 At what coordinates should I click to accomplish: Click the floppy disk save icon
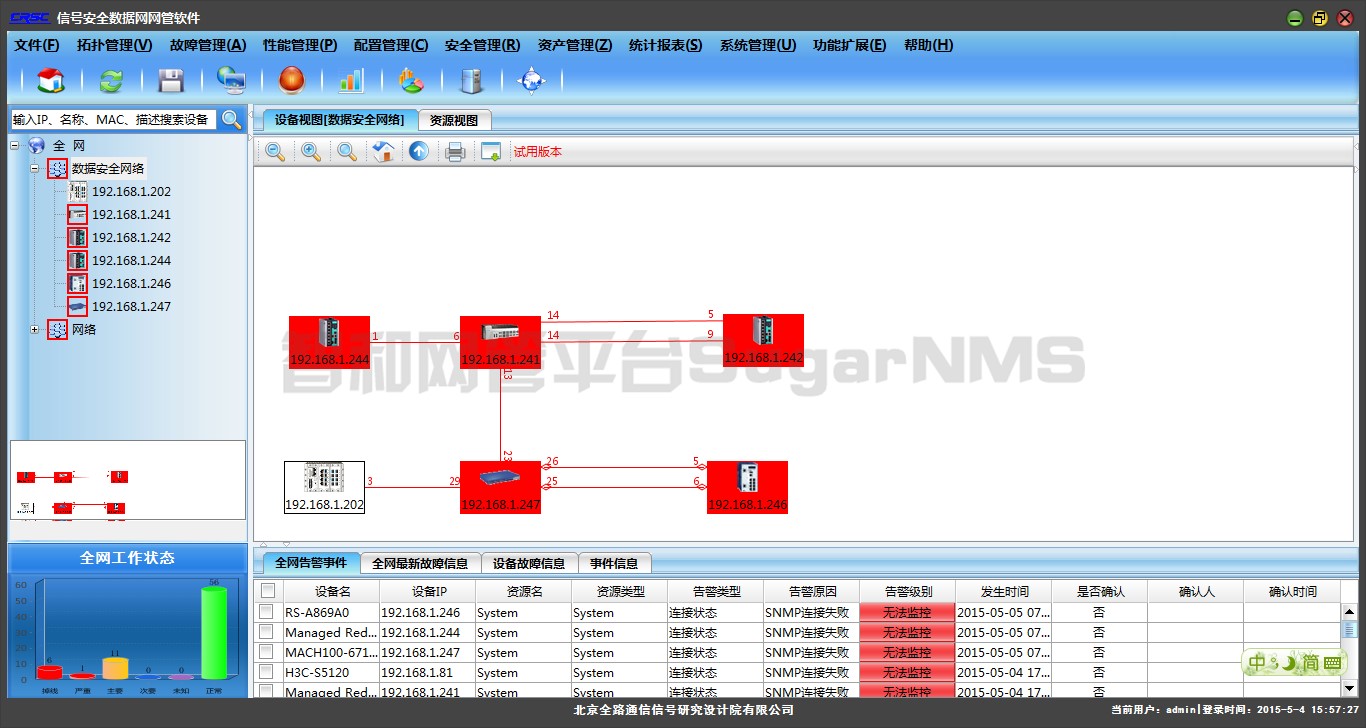point(171,81)
